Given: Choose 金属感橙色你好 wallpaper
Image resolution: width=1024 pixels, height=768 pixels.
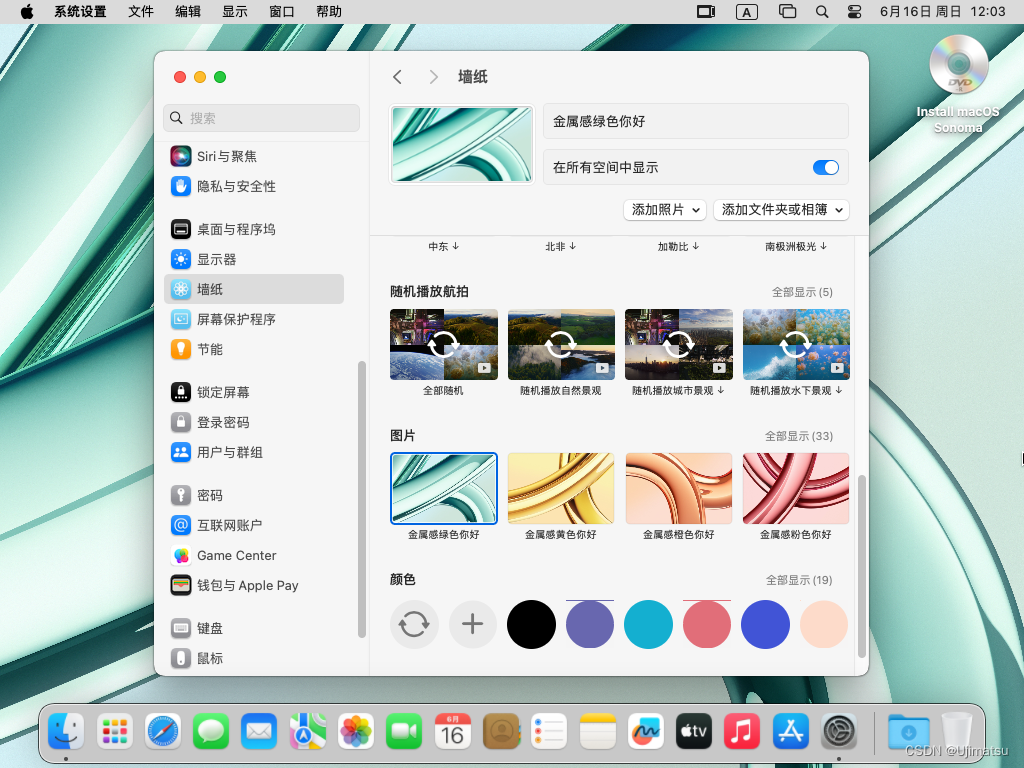Looking at the screenshot, I should coord(679,488).
